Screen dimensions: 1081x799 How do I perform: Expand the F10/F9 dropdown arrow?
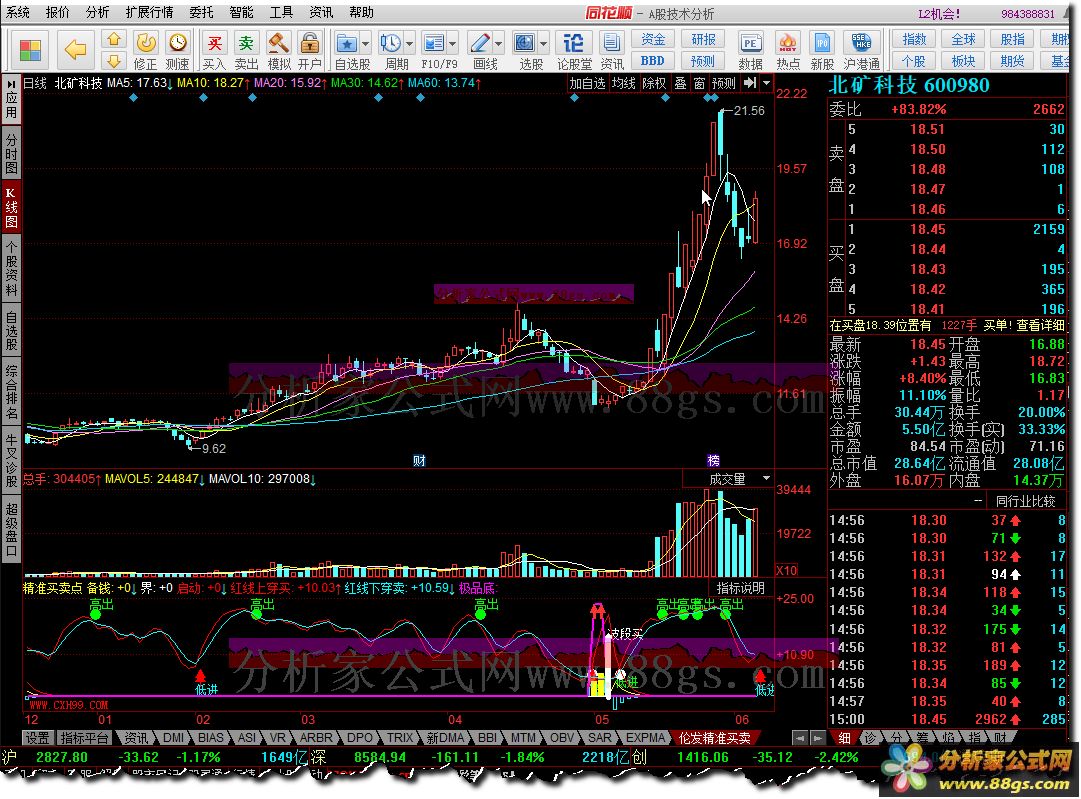[x=453, y=44]
